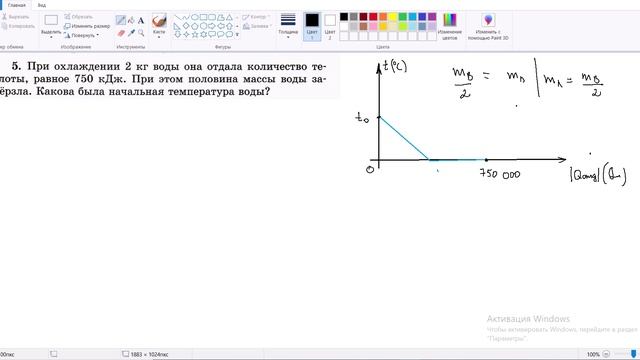Choose the straight Line shape
The height and width of the screenshot is (360, 640).
pyautogui.click(x=178, y=18)
